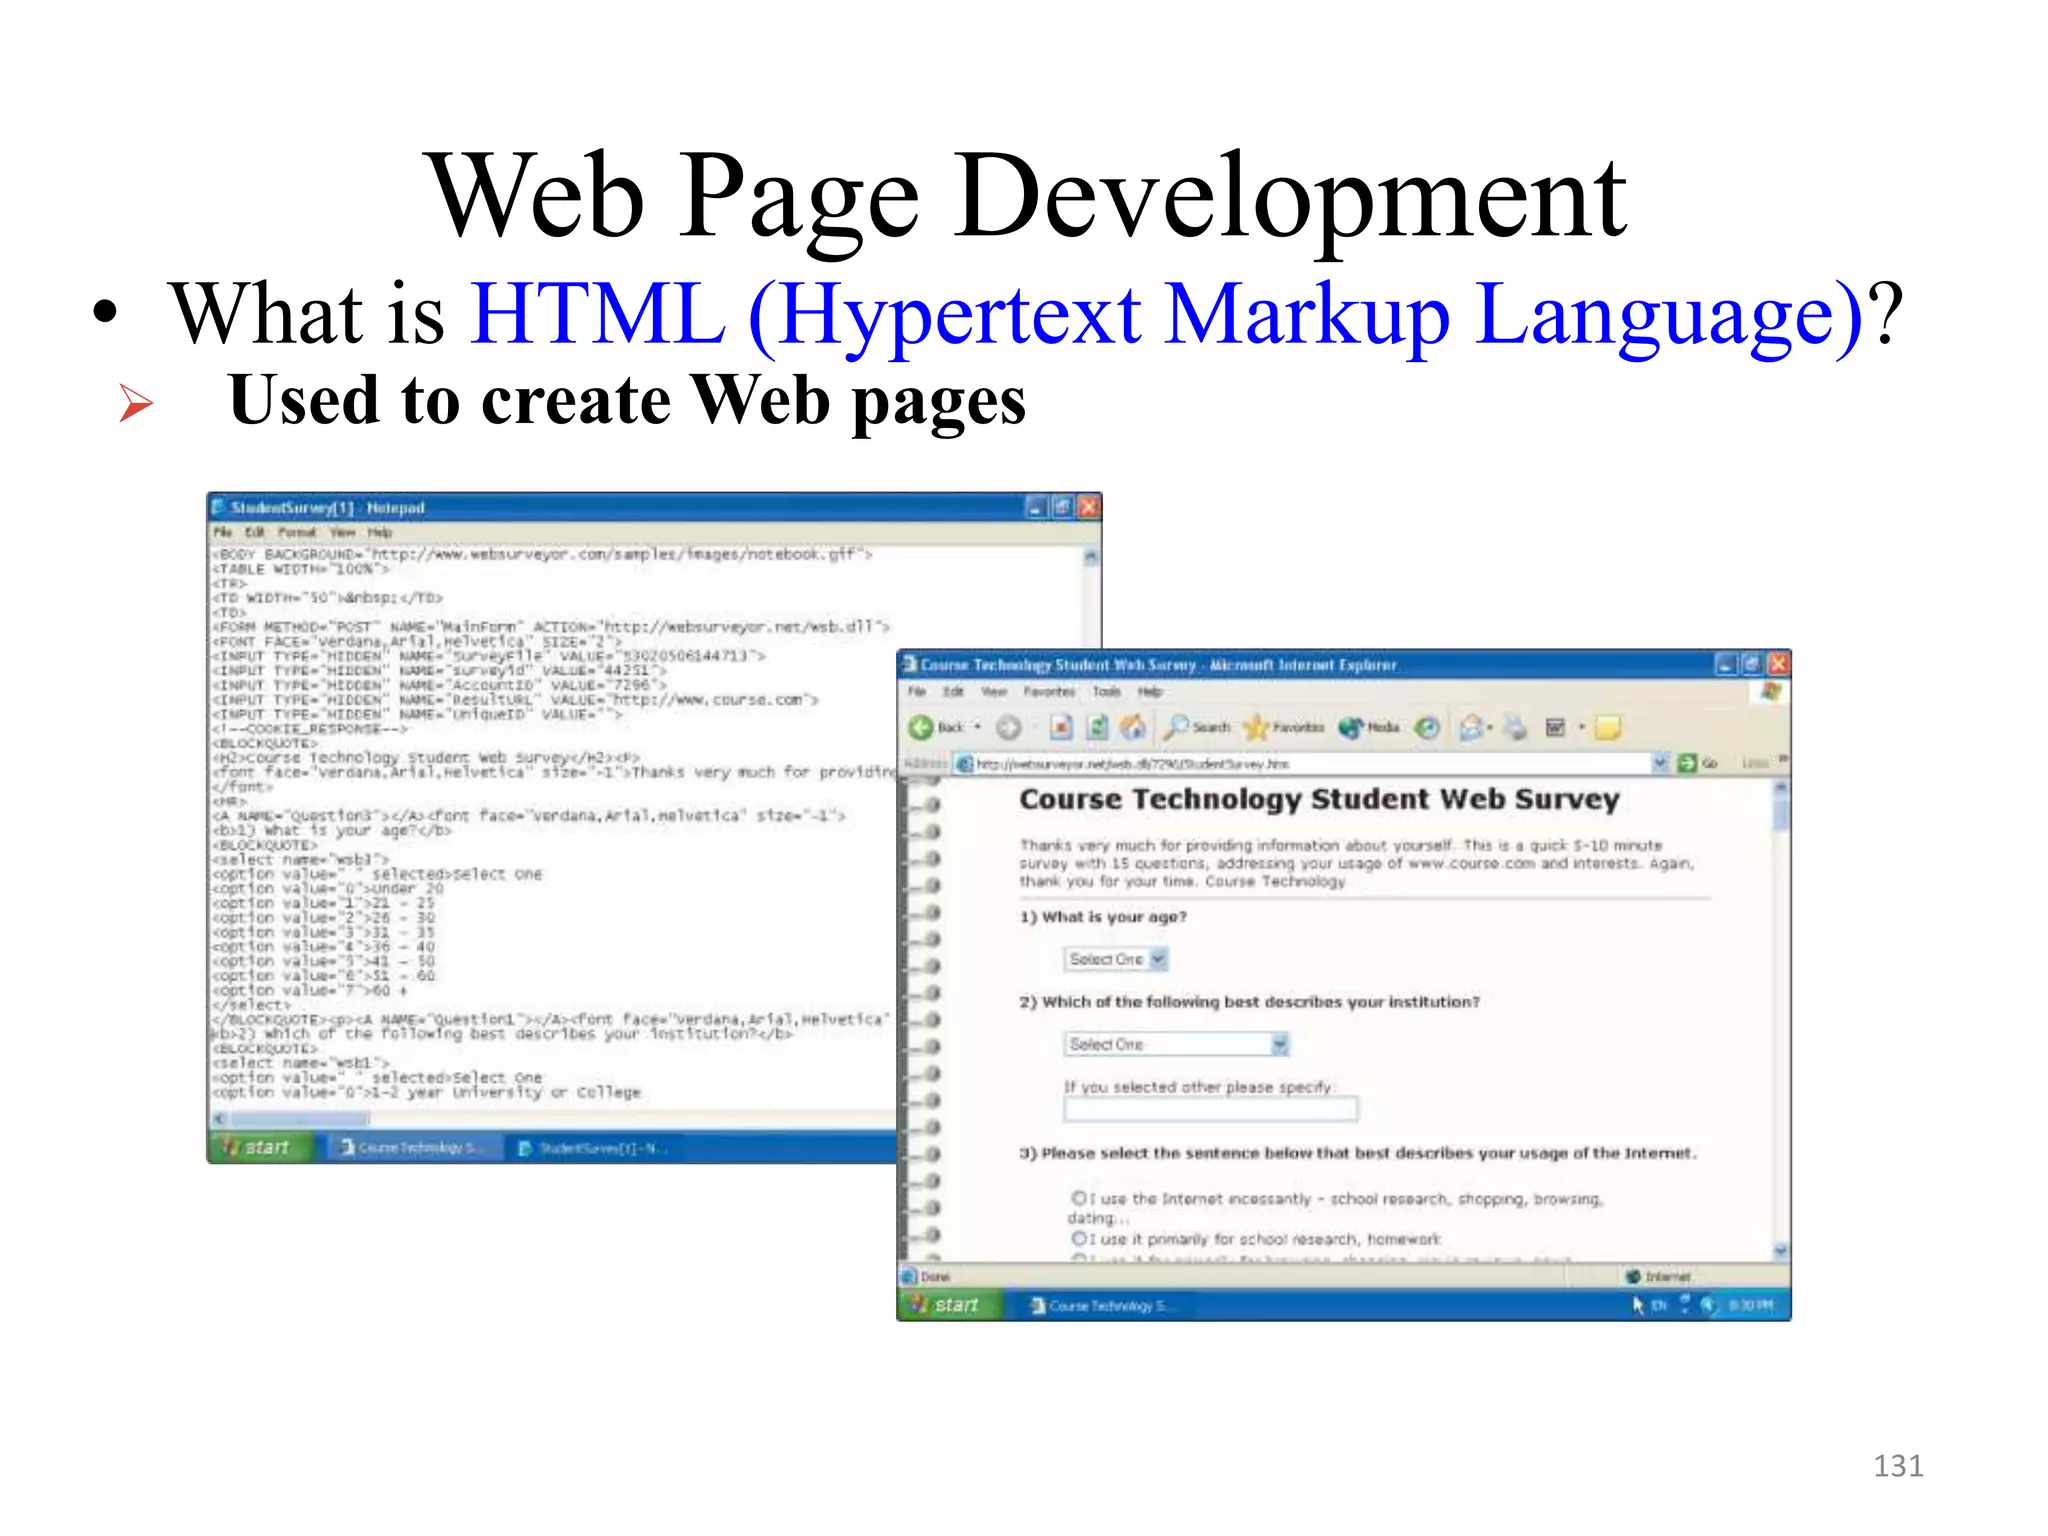Expand the Edit button dropdown arrow
This screenshot has width=2048, height=1536.
(x=1581, y=727)
